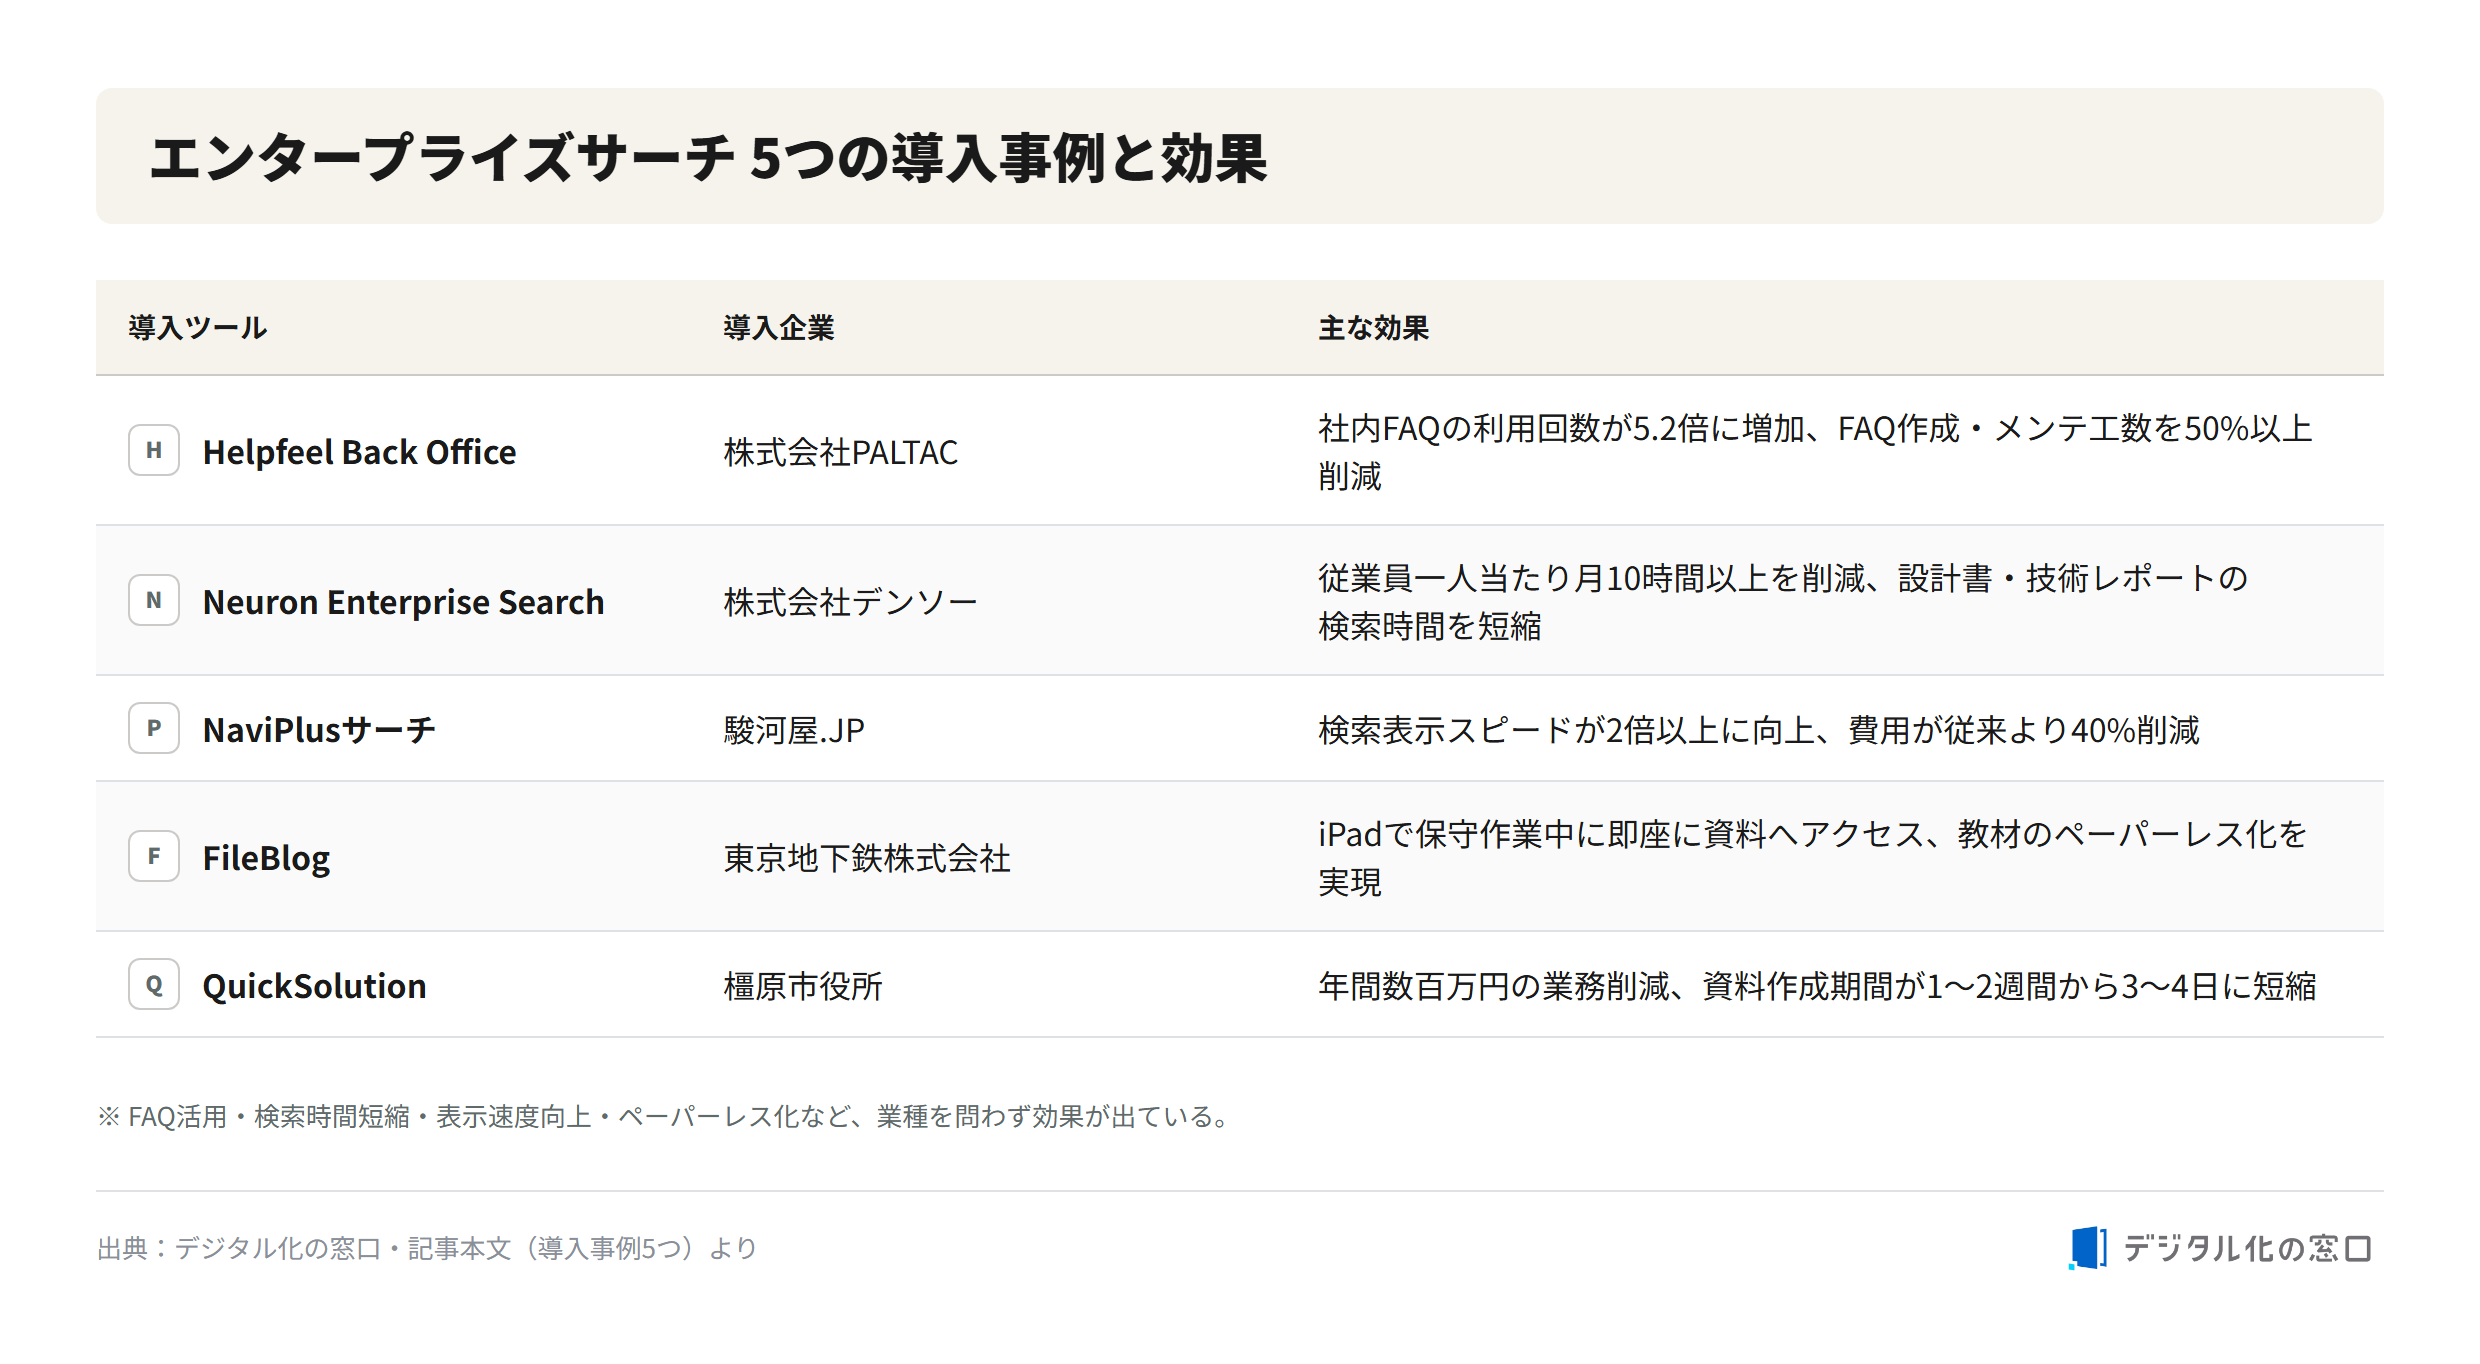The height and width of the screenshot is (1364, 2480).
Task: Select the heading エンタープライズサーチ 5つの導入事例と効果
Action: coord(708,158)
